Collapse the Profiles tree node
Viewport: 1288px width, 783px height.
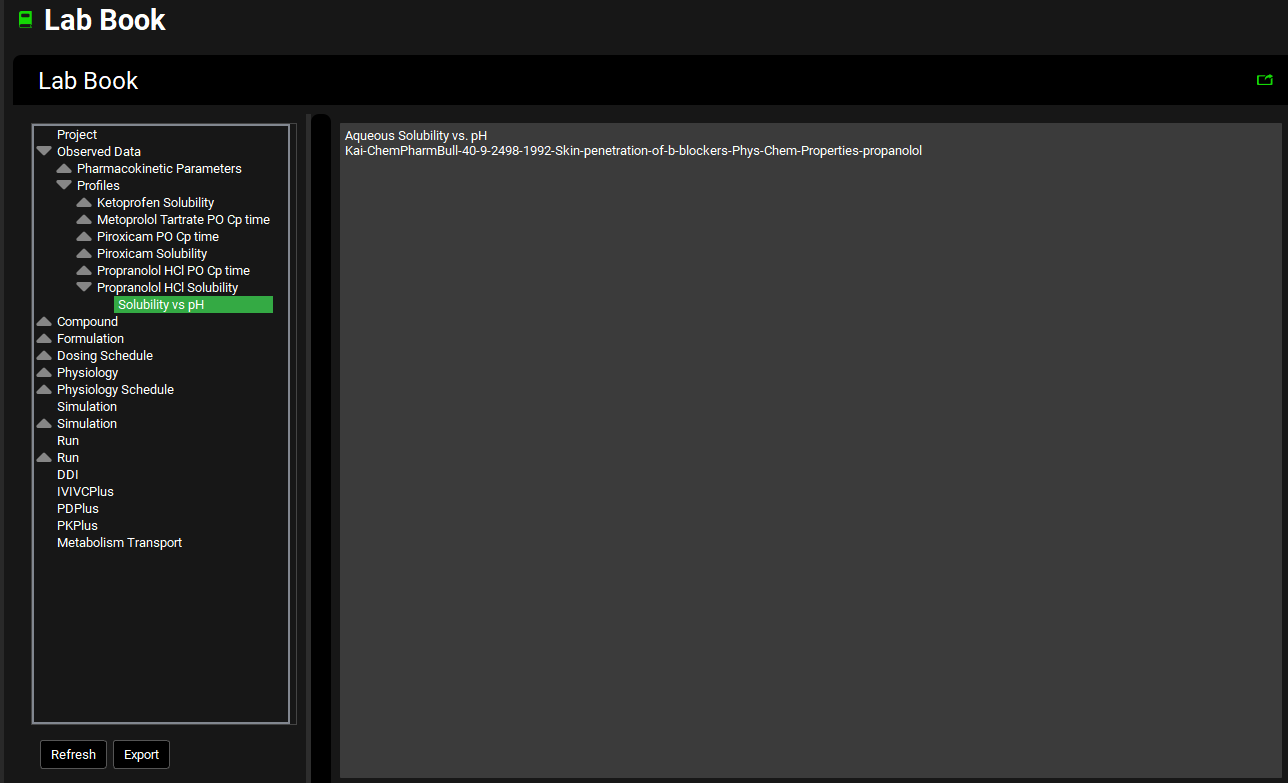click(64, 185)
